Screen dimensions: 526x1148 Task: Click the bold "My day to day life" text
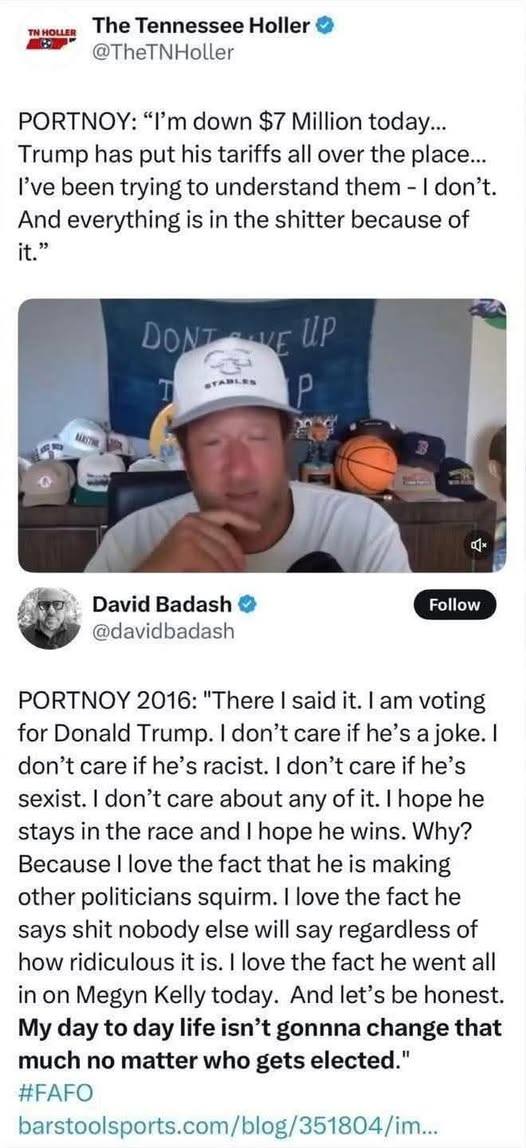coord(260,1043)
